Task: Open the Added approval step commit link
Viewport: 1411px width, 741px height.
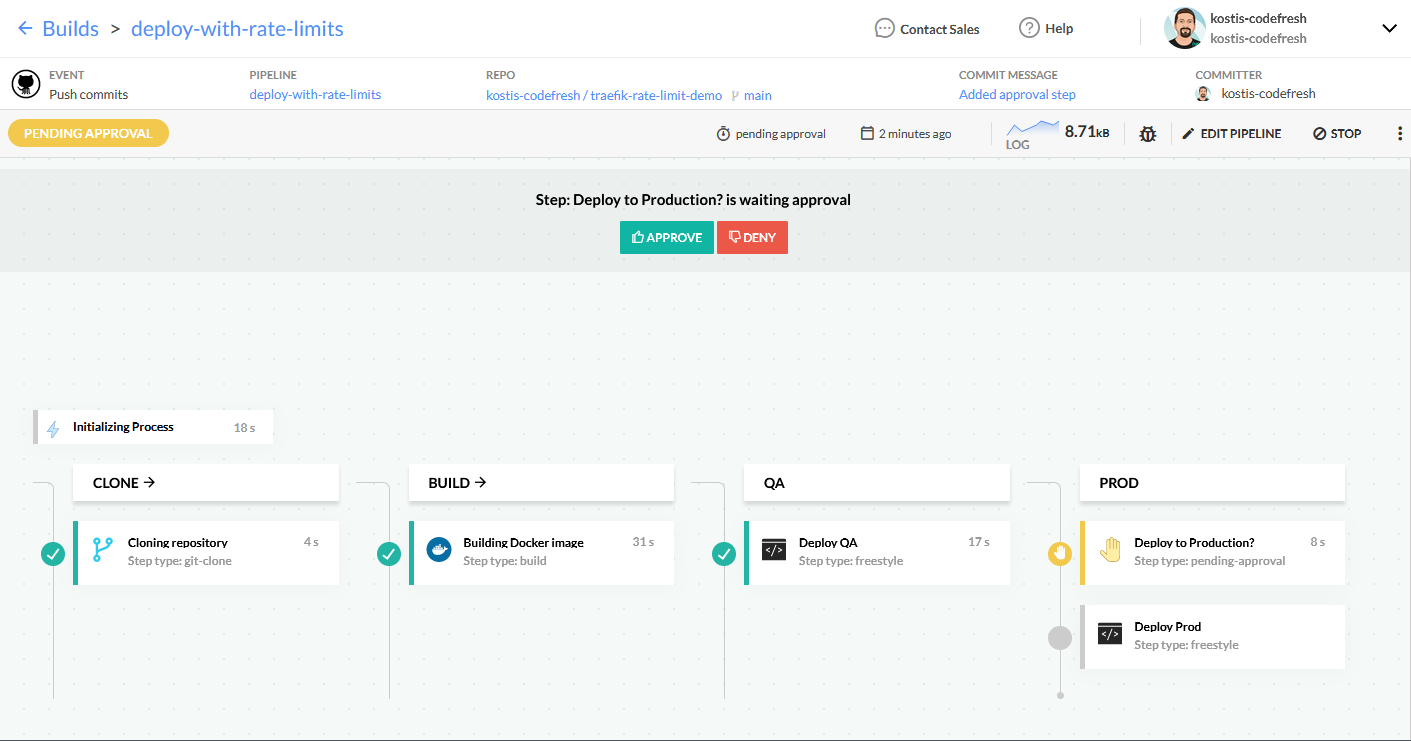Action: (1017, 95)
